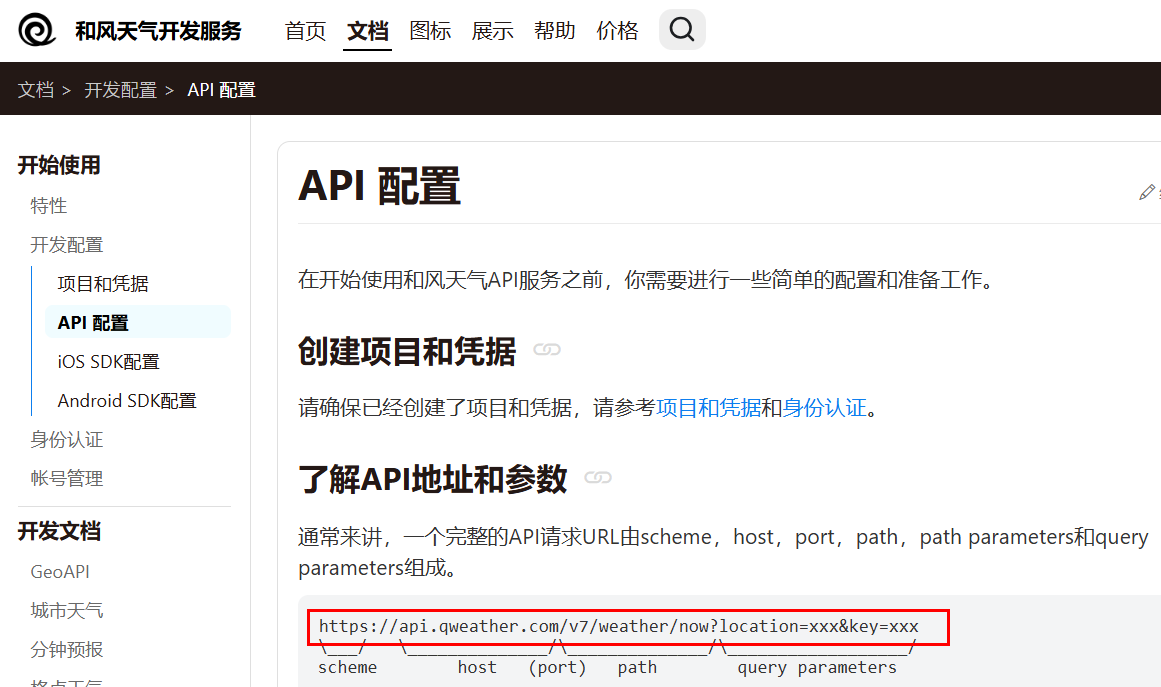Expand 城市天气 in the sidebar
Image resolution: width=1161 pixels, height=687 pixels.
coord(67,611)
